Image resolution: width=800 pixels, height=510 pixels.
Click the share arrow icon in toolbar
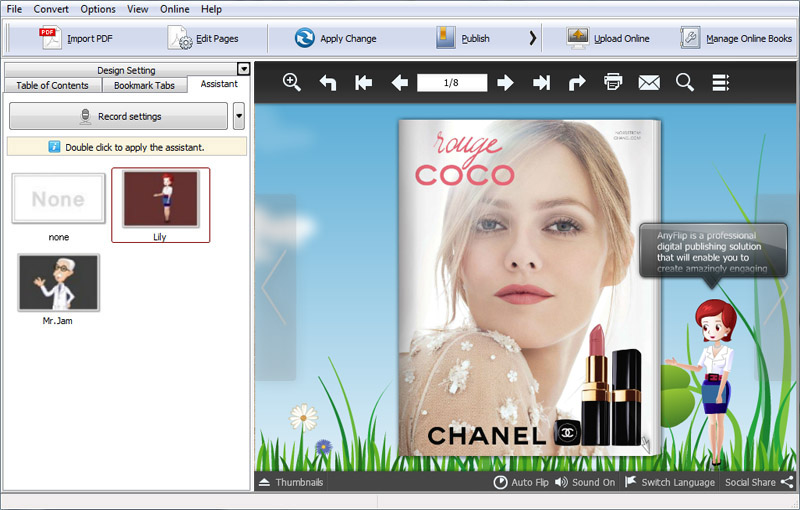point(577,83)
